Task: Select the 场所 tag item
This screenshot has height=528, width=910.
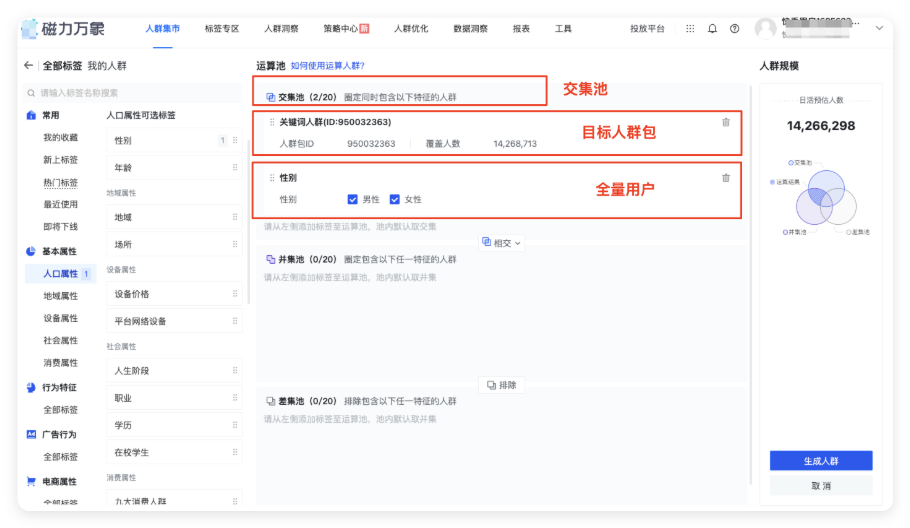Action: [x=174, y=244]
